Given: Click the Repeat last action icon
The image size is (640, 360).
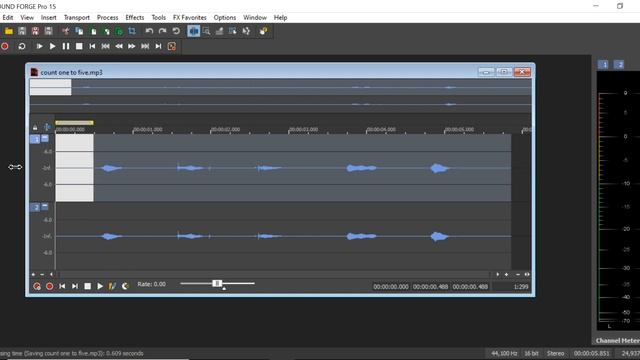Looking at the screenshot, I should click(x=176, y=31).
